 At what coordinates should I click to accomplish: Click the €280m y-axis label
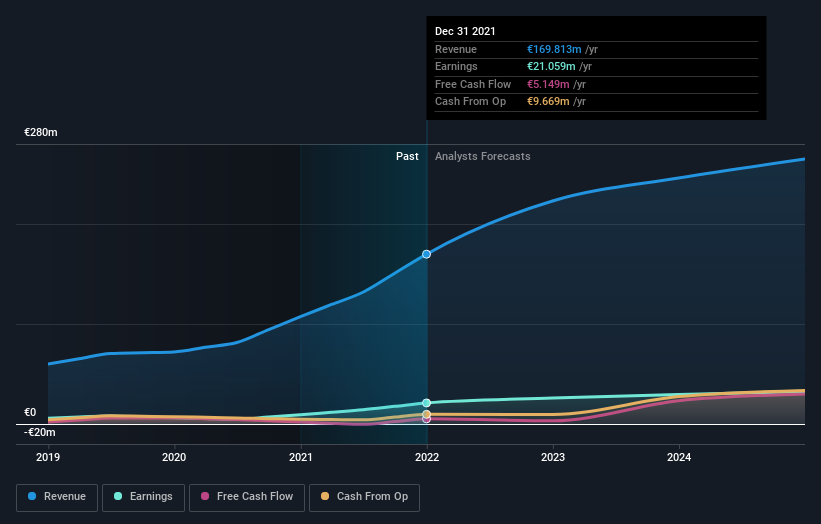[41, 132]
